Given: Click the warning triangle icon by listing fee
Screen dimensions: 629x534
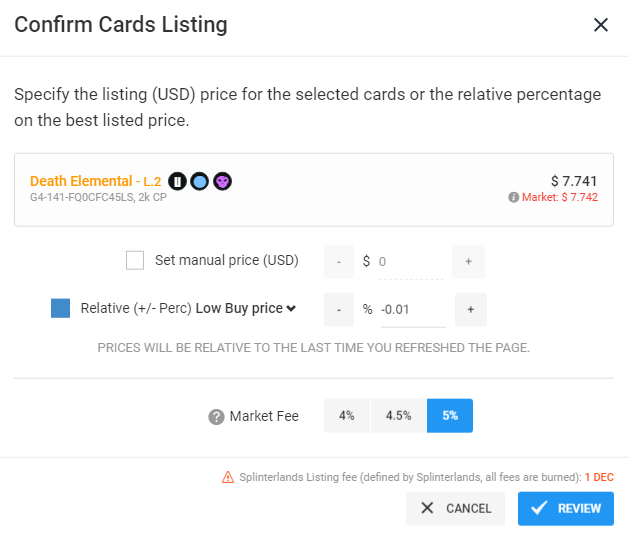Looking at the screenshot, I should (x=228, y=477).
